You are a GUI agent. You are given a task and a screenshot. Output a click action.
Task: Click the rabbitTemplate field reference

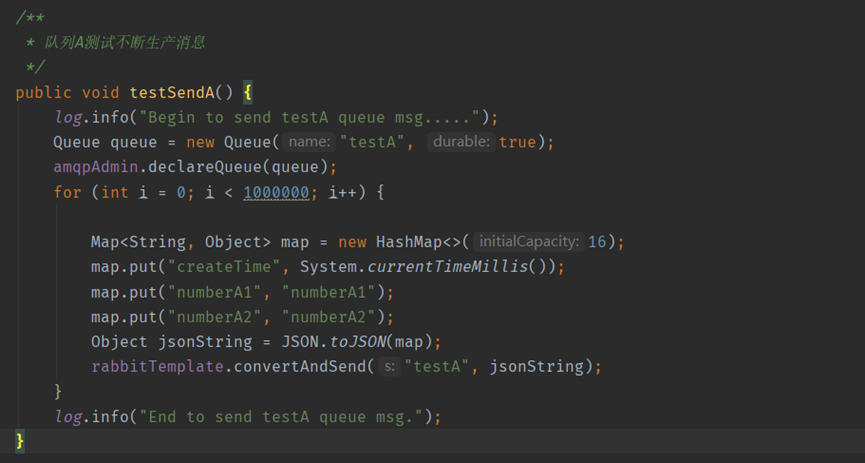point(157,367)
